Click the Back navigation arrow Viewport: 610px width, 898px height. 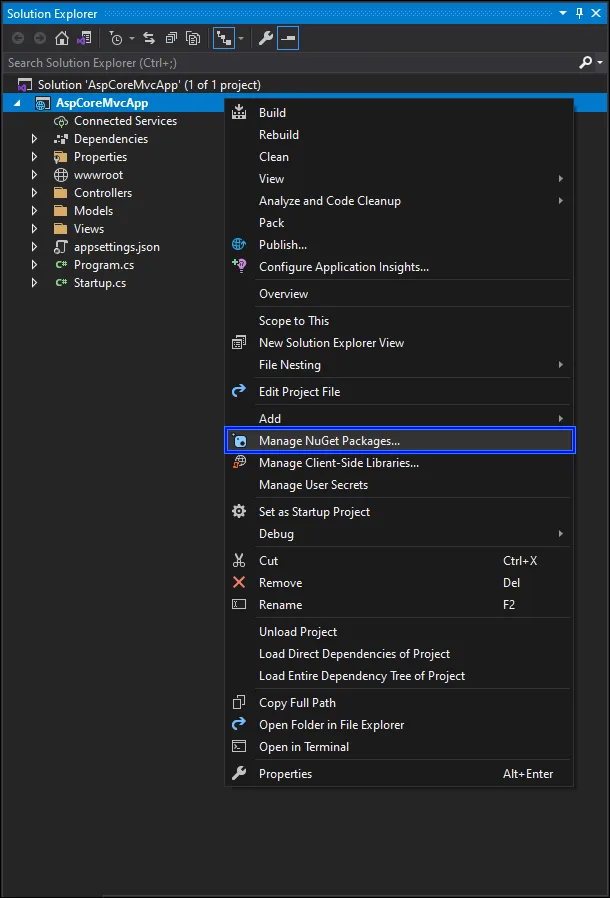(x=17, y=38)
